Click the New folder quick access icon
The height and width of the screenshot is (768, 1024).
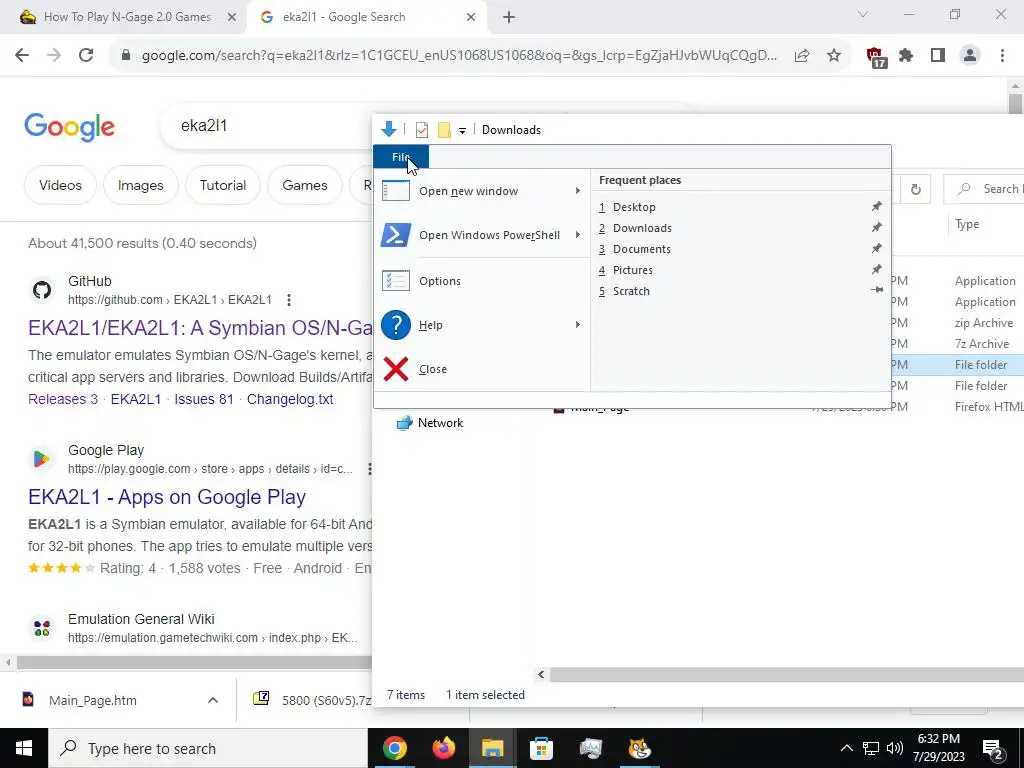pyautogui.click(x=444, y=130)
